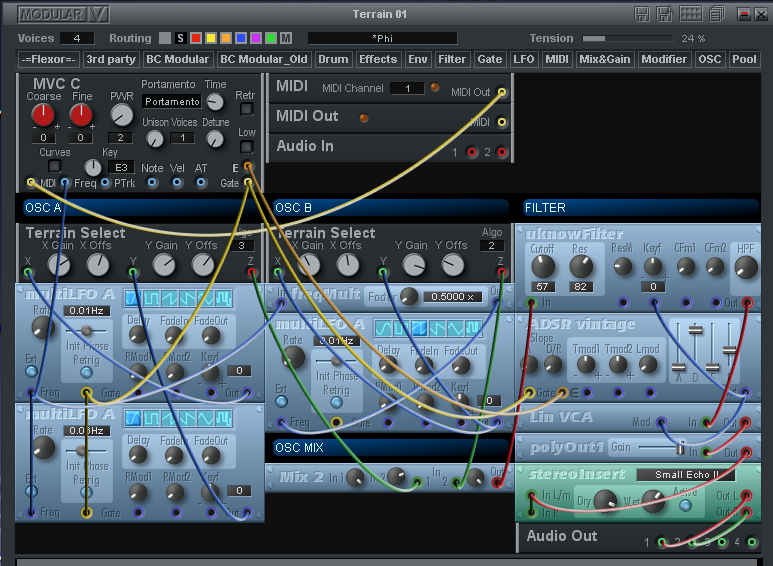Open OSC B Algo value 2
The image size is (773, 566).
(x=492, y=245)
